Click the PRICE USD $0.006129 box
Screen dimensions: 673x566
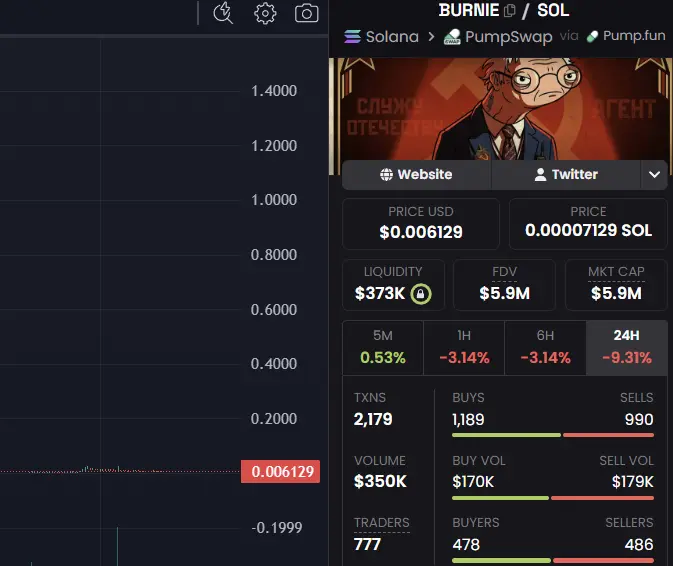[x=421, y=224]
